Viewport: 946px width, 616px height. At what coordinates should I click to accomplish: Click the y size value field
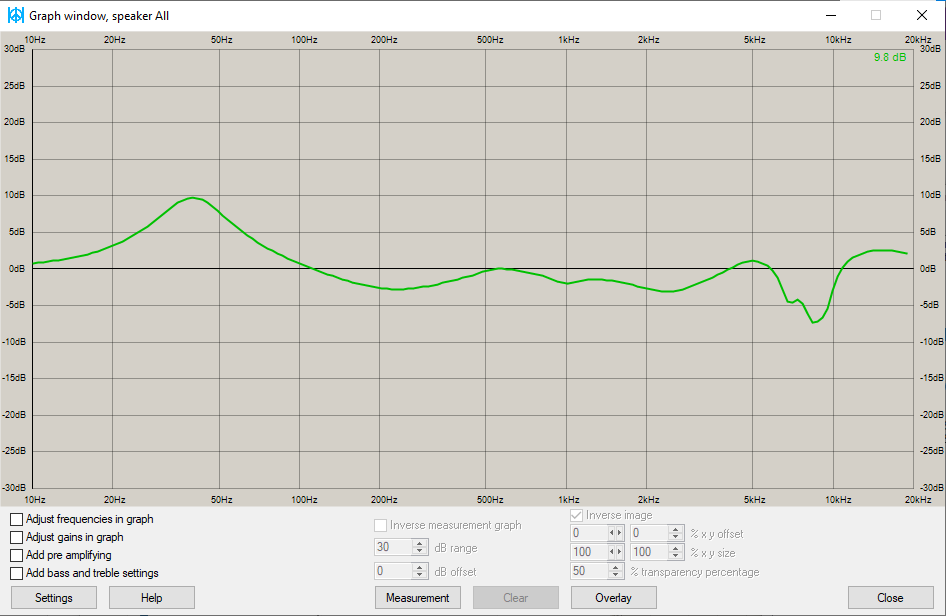tap(650, 552)
